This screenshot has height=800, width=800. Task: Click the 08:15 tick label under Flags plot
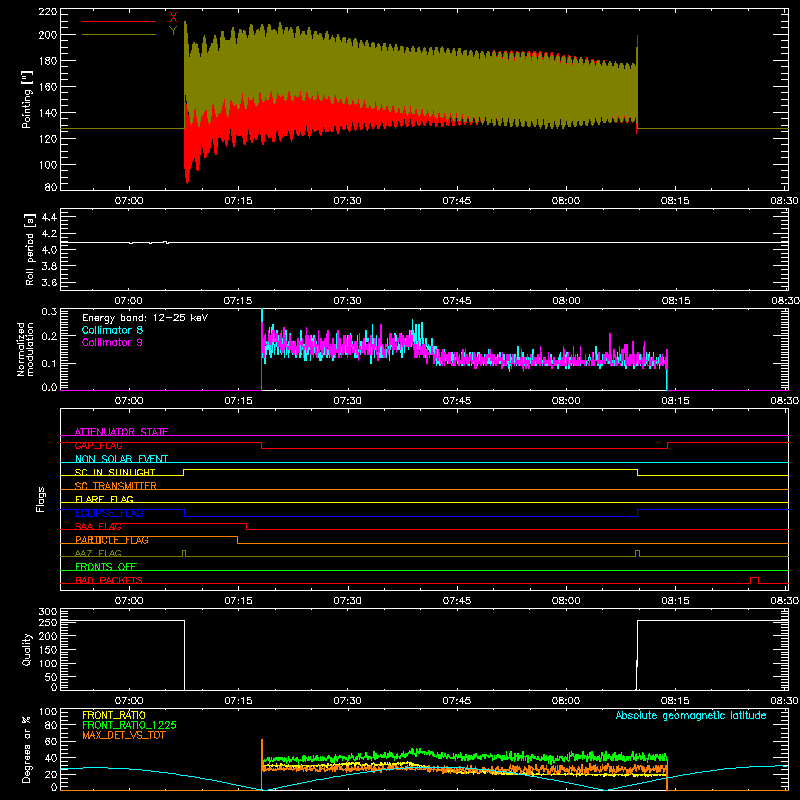tap(675, 601)
